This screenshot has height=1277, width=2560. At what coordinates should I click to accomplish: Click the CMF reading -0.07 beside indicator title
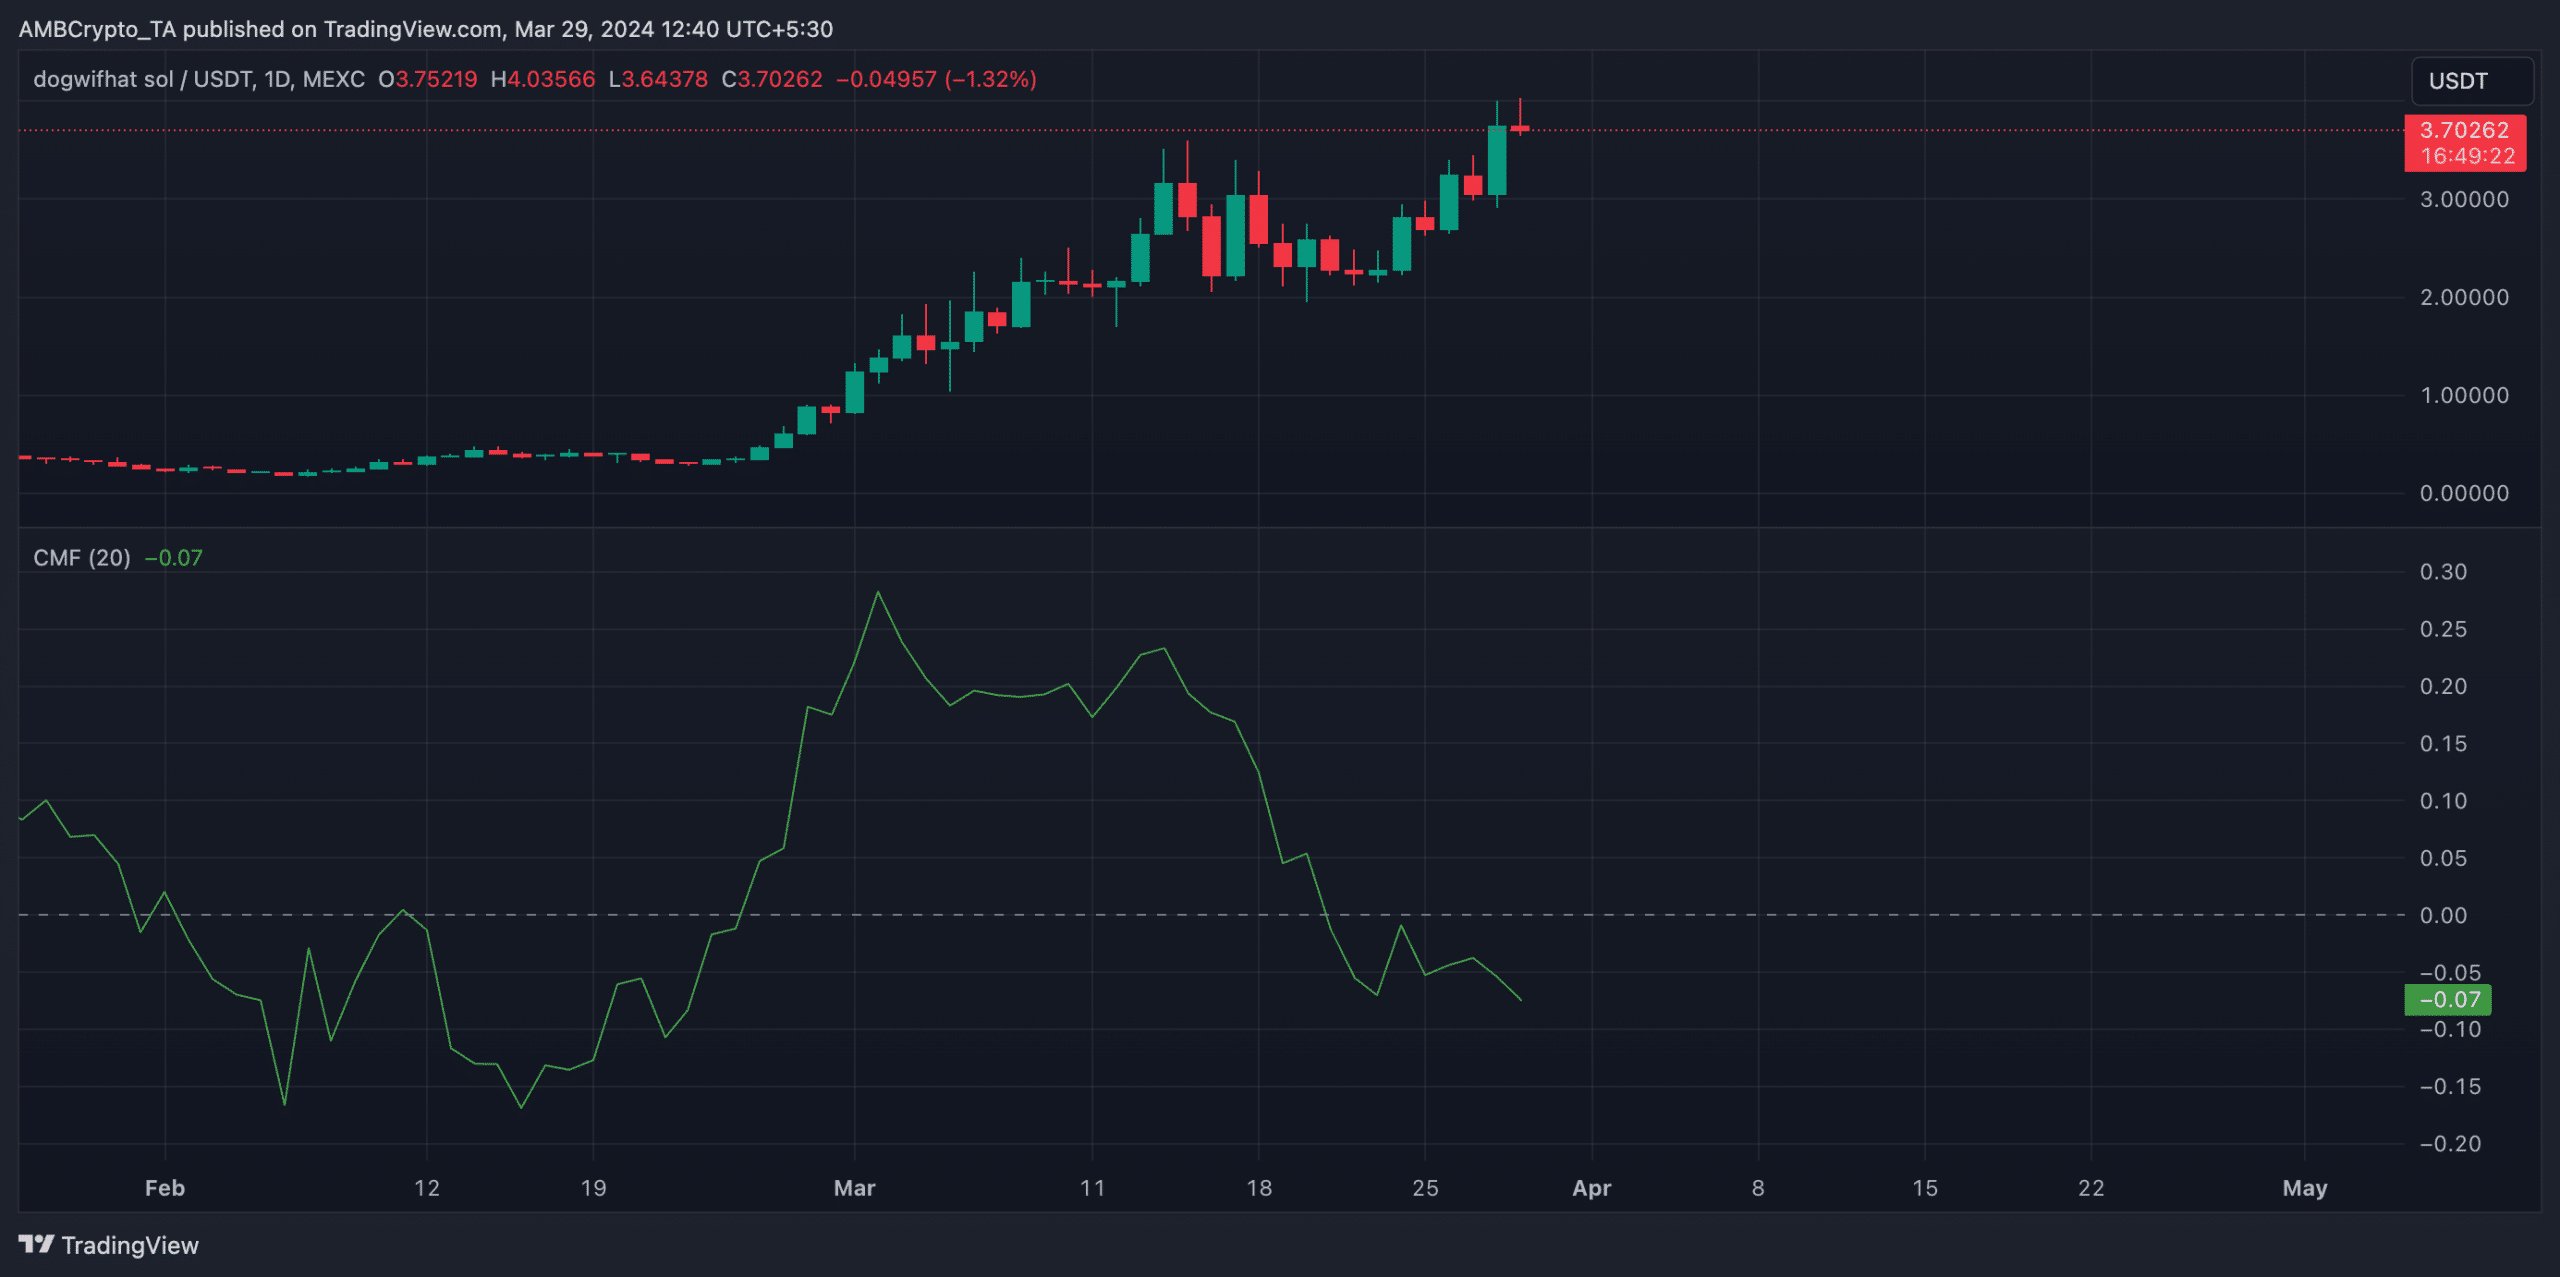(x=174, y=558)
